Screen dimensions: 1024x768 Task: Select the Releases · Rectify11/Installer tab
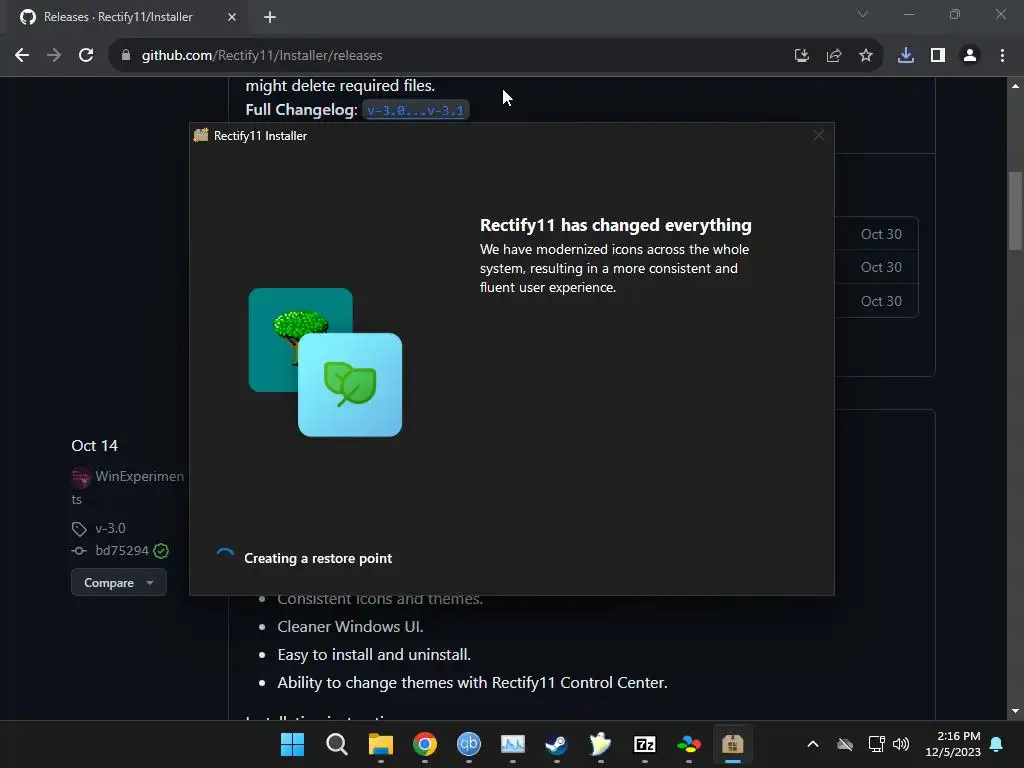129,18
